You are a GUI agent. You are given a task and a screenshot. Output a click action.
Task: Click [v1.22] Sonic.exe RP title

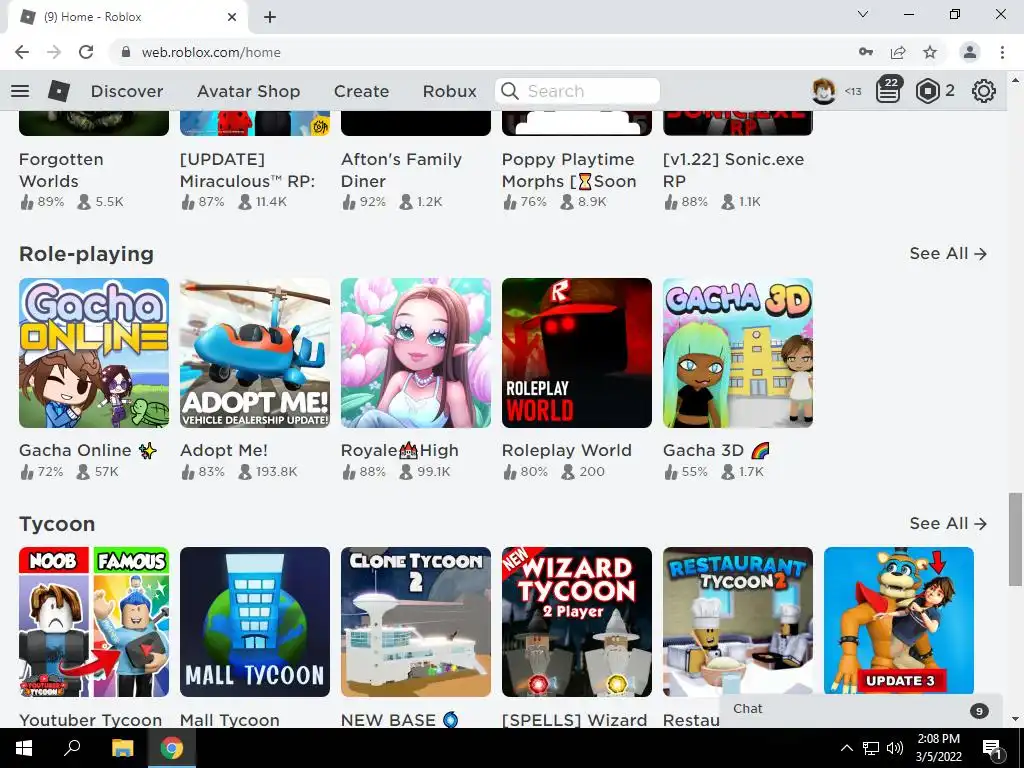[733, 170]
